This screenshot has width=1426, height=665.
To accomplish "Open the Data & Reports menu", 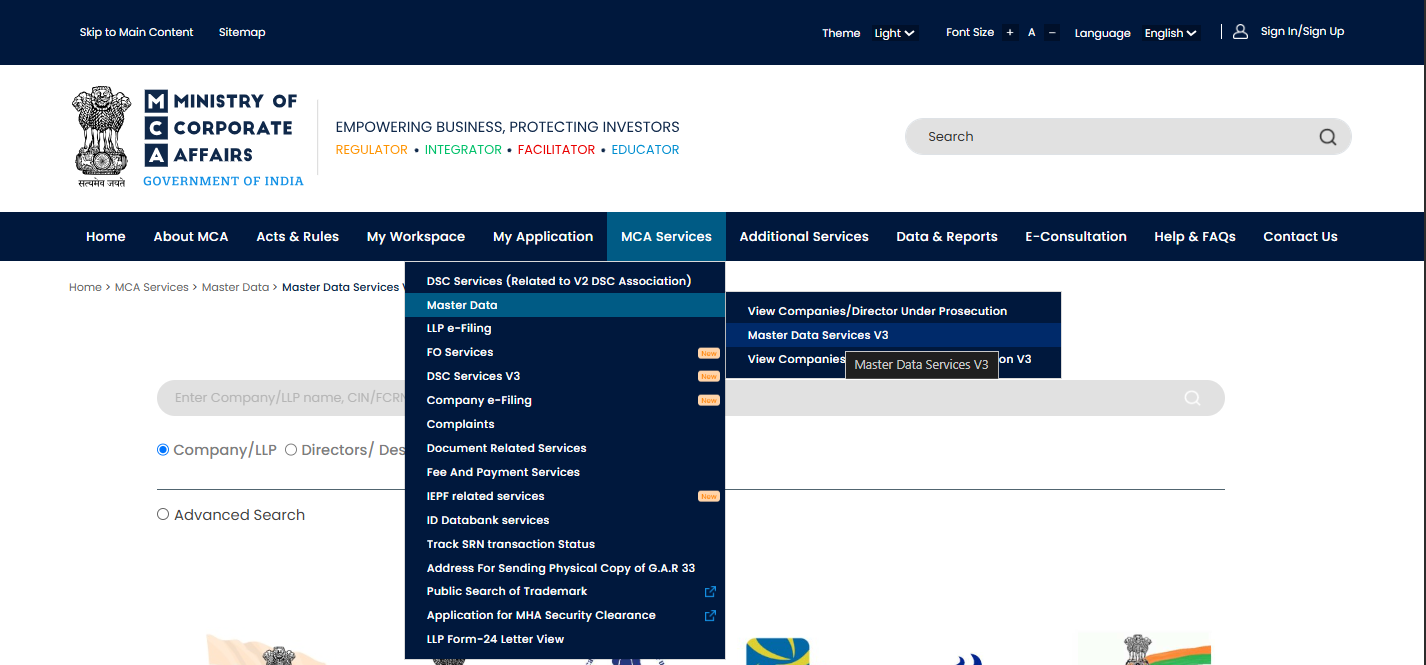I will 947,237.
